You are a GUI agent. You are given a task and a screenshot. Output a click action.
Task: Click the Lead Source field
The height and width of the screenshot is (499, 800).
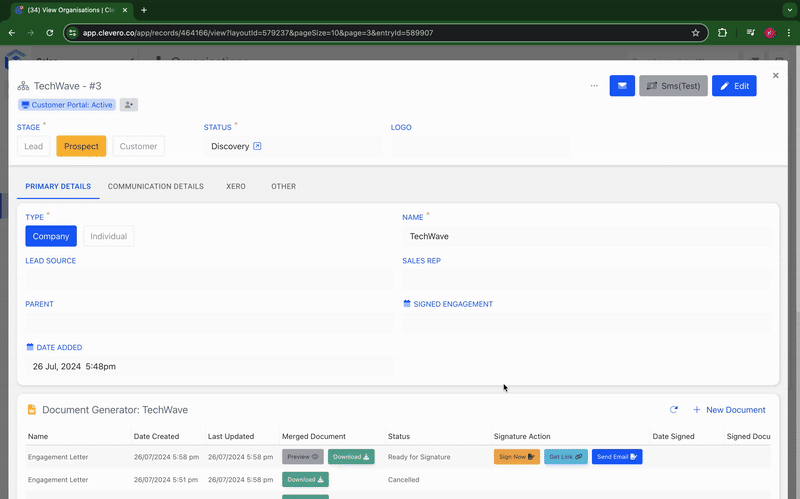210,280
